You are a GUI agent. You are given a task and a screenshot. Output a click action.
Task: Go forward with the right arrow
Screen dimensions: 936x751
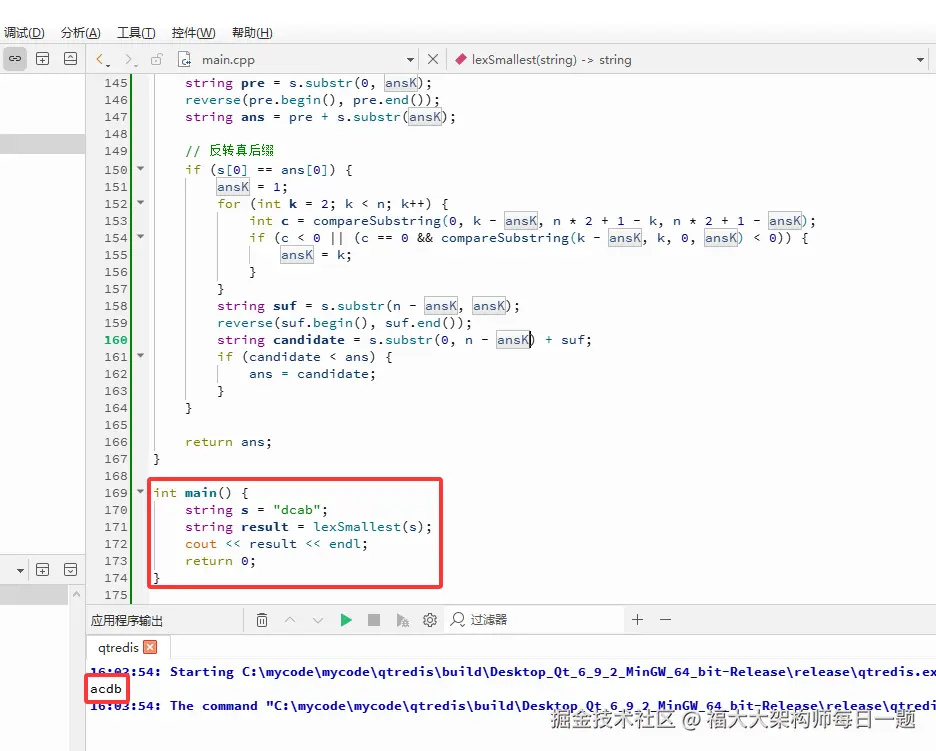pos(130,59)
